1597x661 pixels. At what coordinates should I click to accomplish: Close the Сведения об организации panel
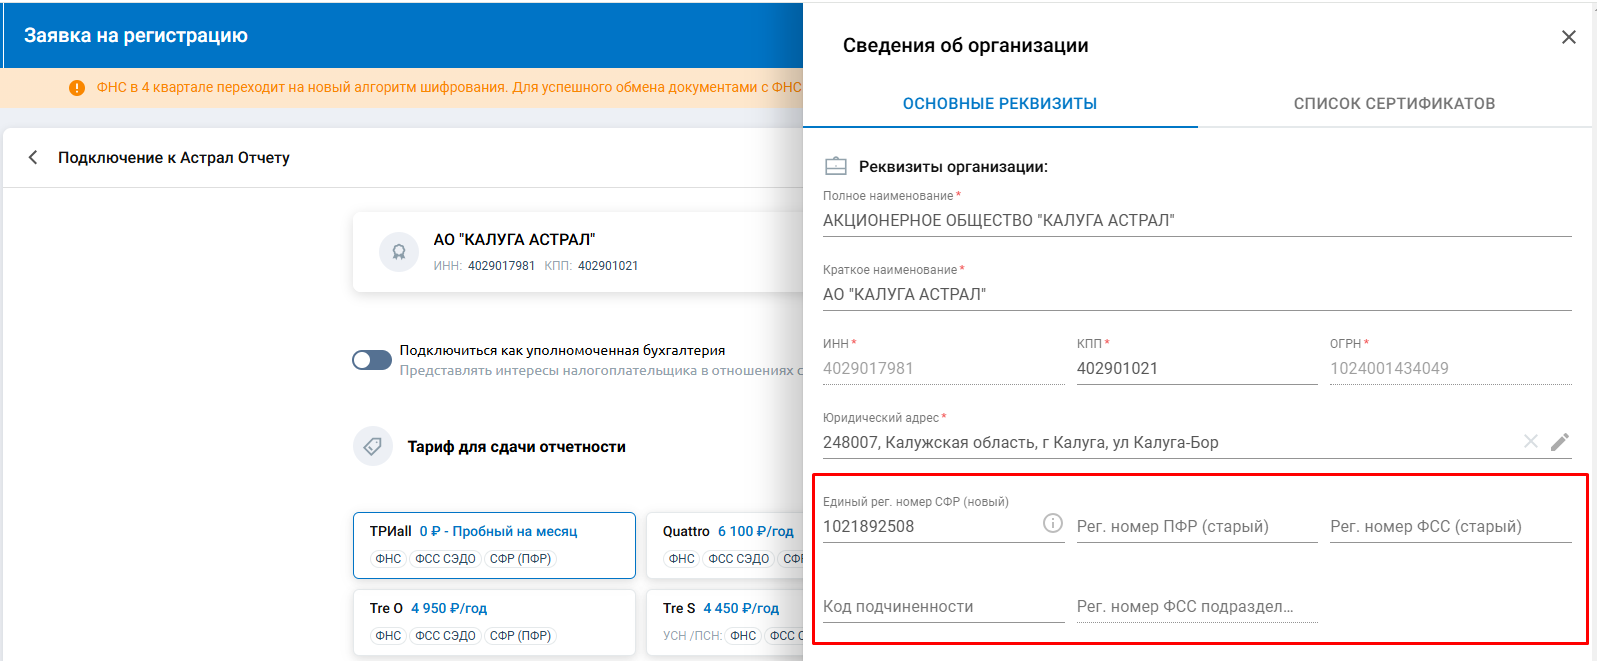[x=1568, y=37]
